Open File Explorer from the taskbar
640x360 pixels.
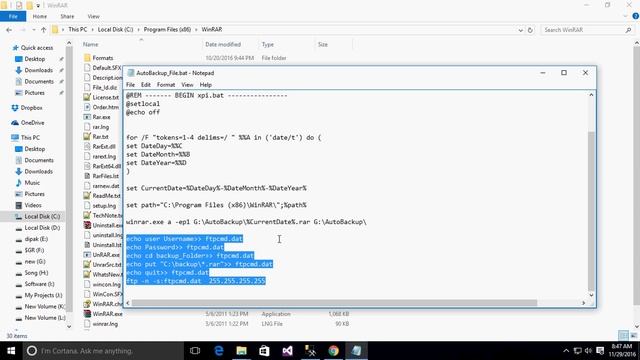point(242,351)
